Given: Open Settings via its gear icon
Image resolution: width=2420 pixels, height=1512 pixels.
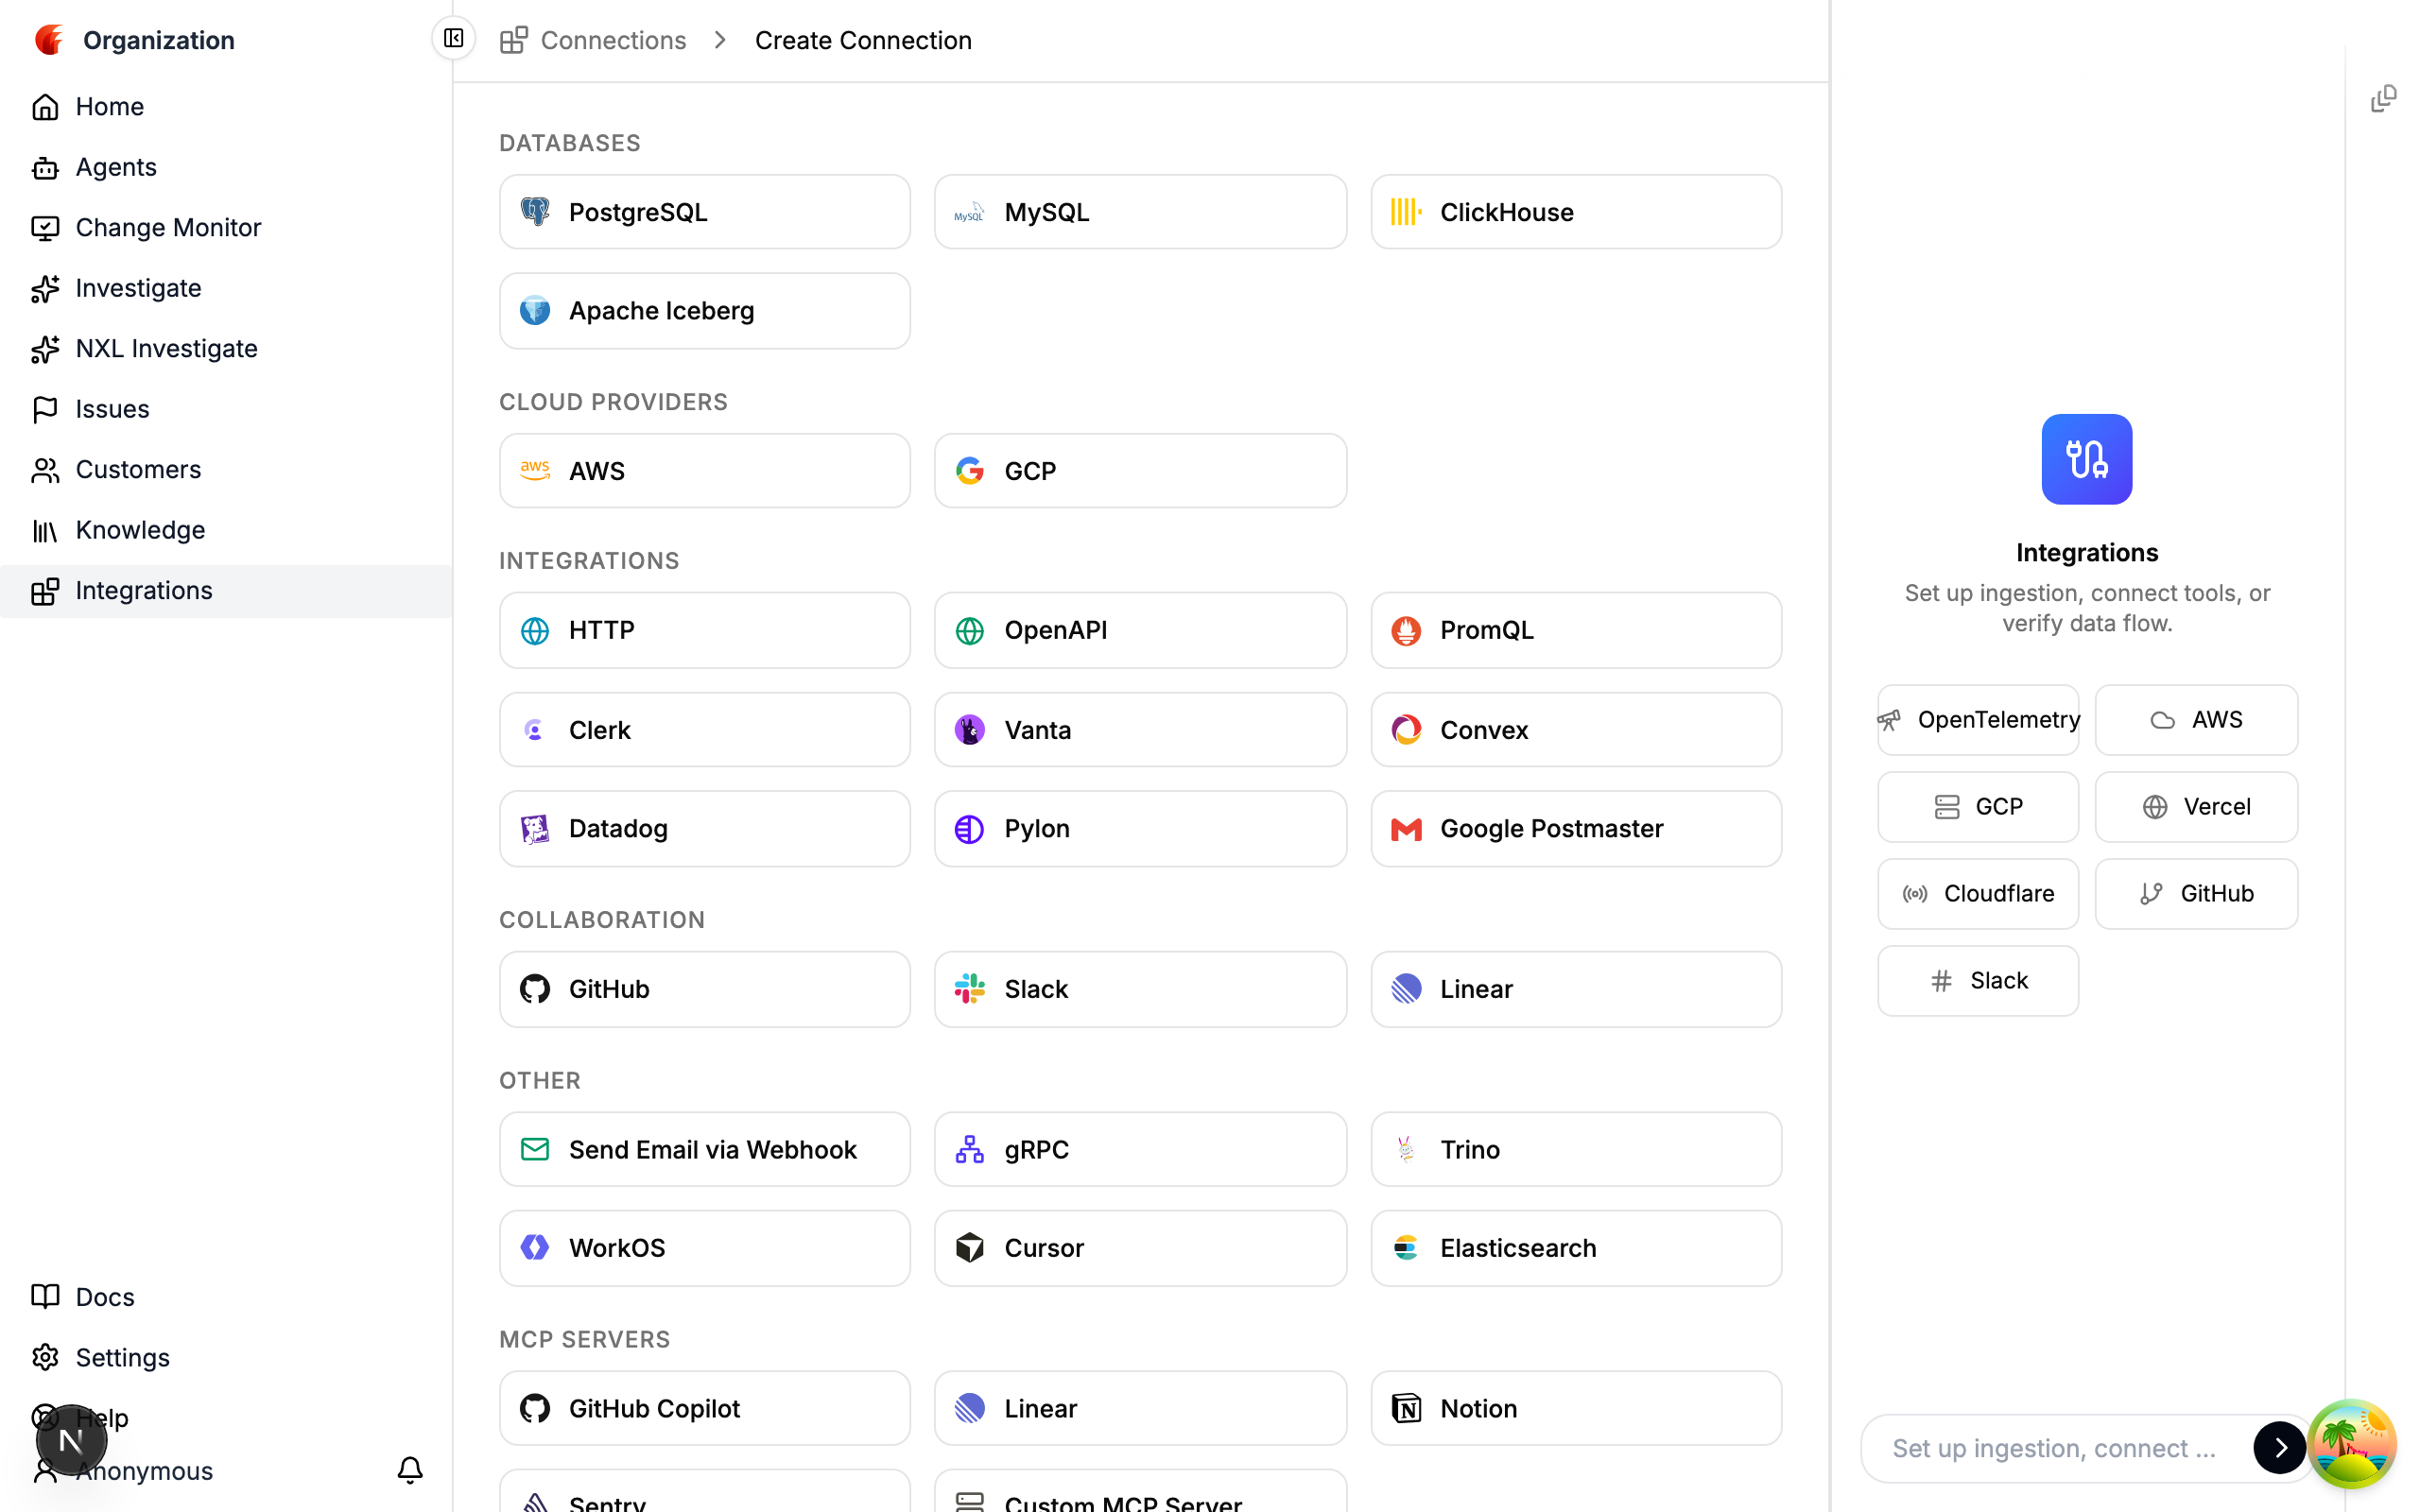Looking at the screenshot, I should click(x=46, y=1357).
